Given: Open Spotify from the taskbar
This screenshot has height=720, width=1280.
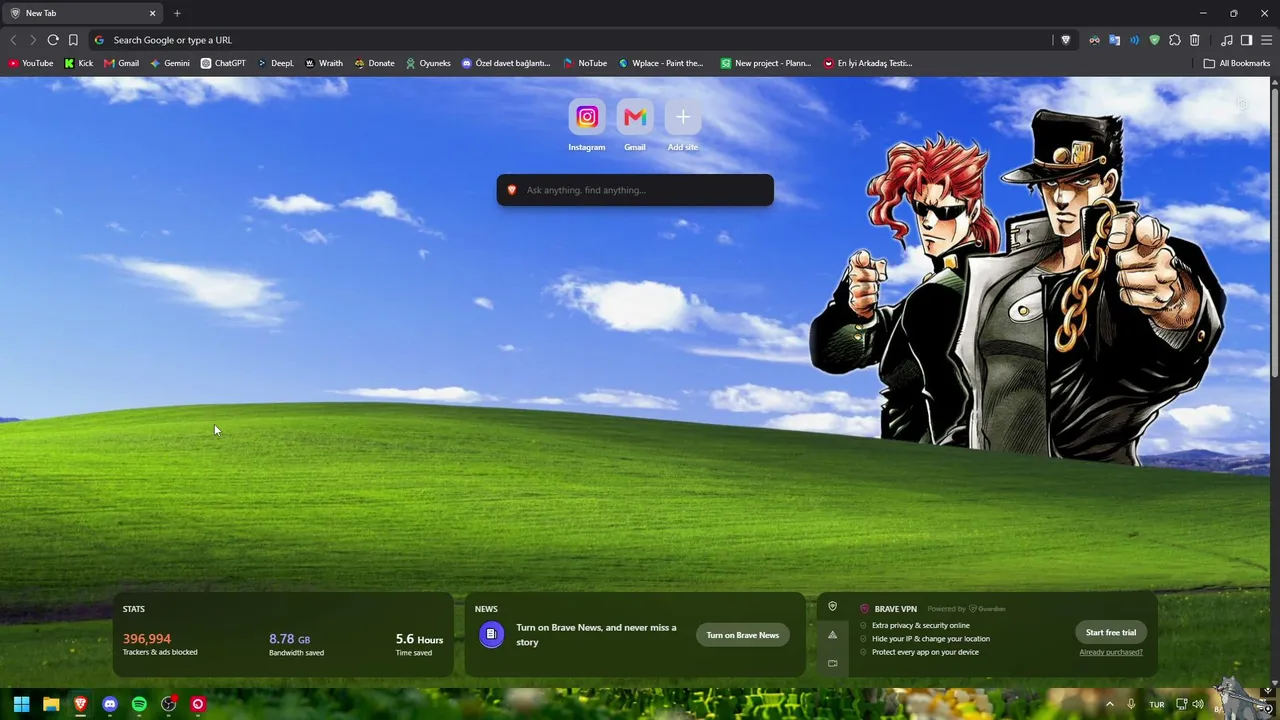Looking at the screenshot, I should [x=139, y=704].
